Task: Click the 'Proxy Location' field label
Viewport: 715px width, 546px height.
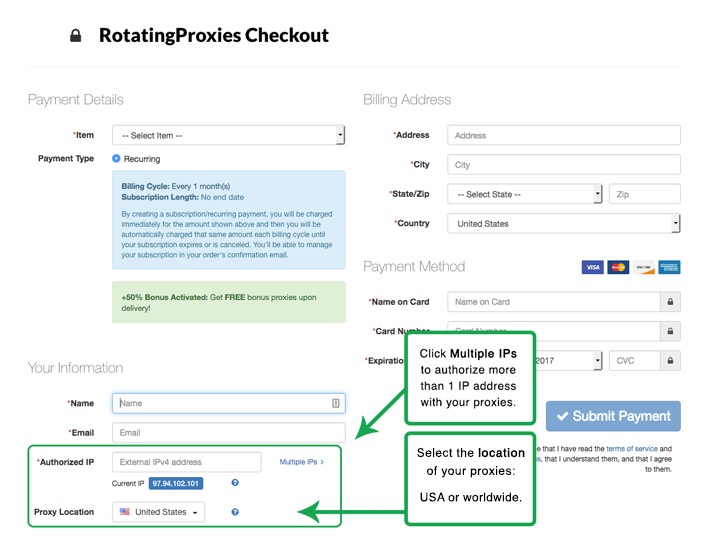Action: [64, 512]
